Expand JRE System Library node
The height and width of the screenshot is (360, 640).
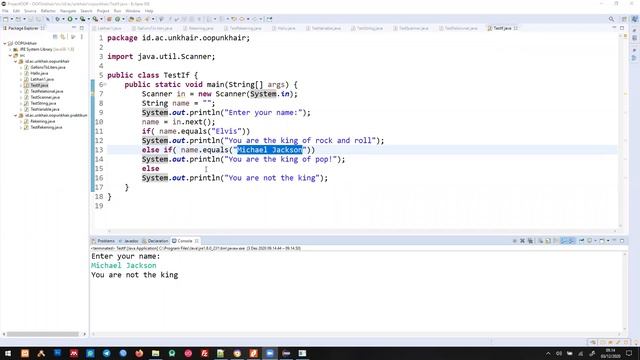click(x=10, y=49)
